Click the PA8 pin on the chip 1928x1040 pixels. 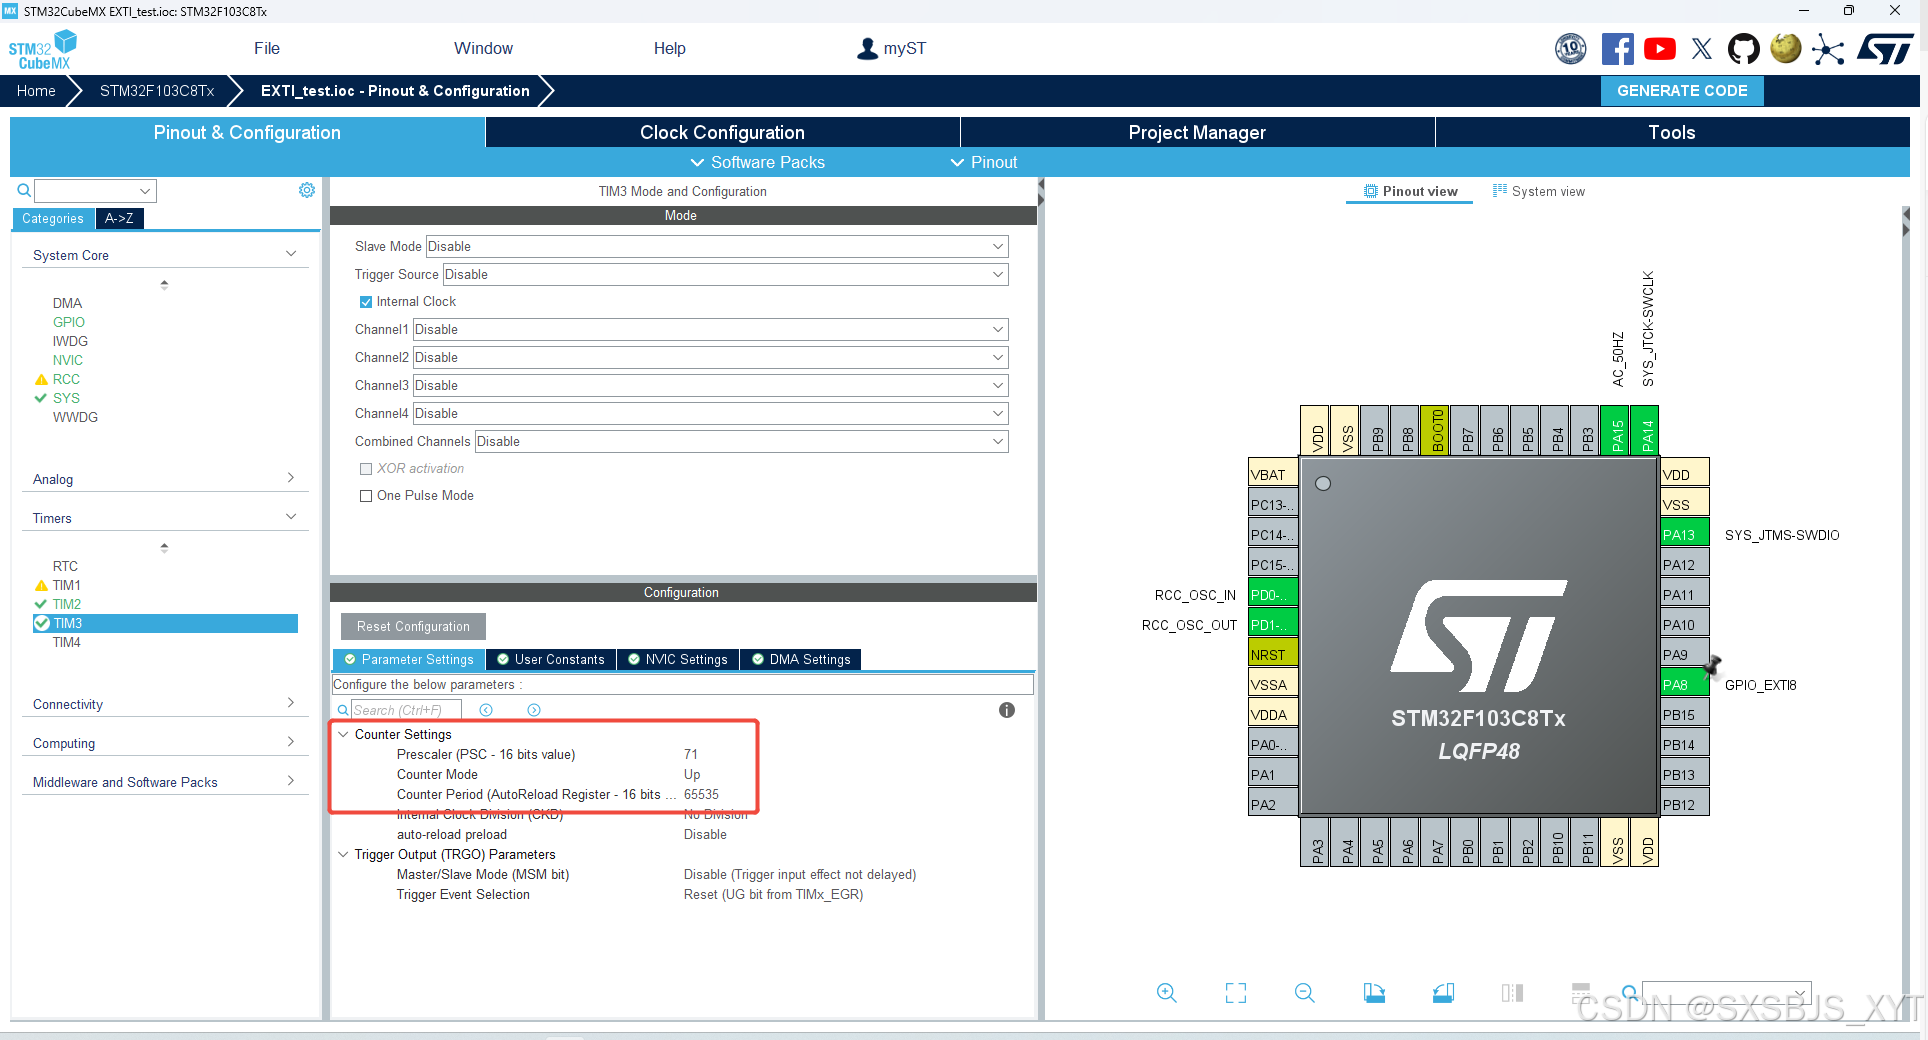(1684, 685)
